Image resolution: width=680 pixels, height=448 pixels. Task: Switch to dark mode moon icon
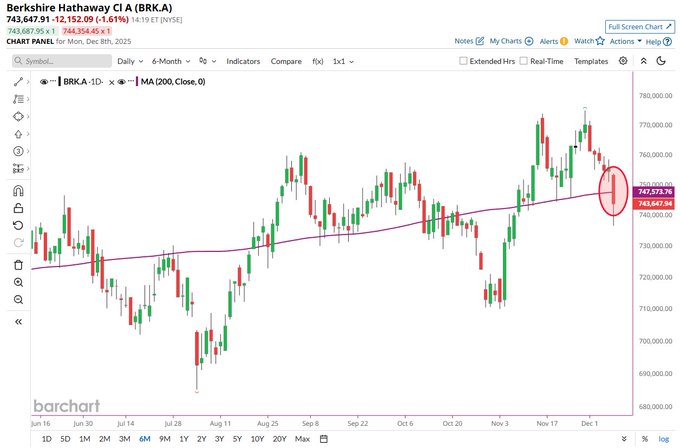(x=661, y=61)
